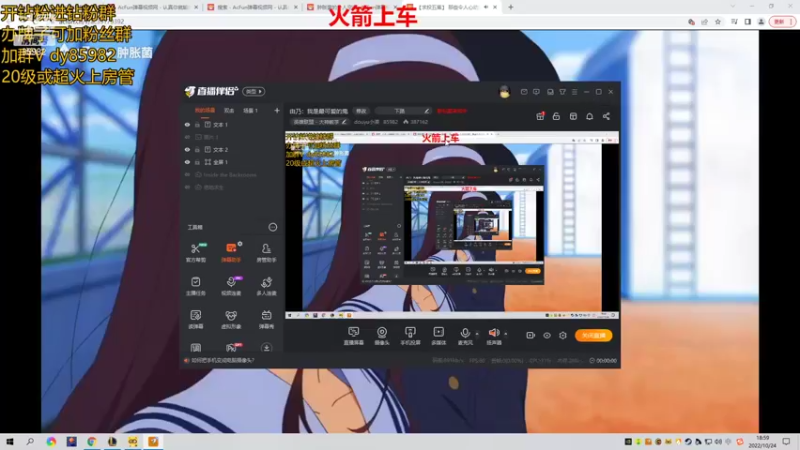Click the record video icon beside the orange button

(x=530, y=335)
